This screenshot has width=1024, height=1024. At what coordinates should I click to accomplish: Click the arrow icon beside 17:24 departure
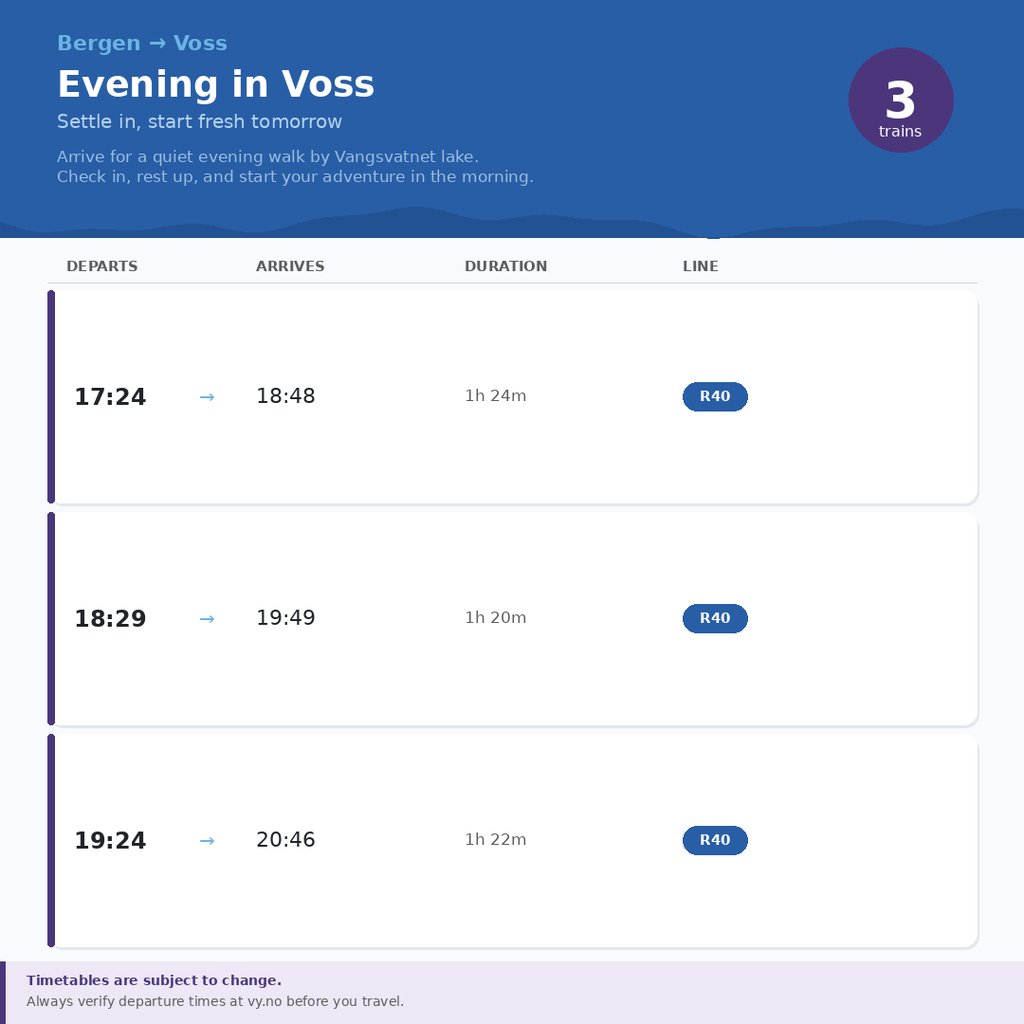tap(207, 397)
